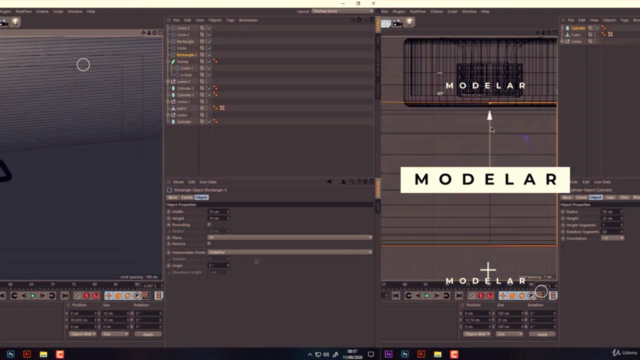The width and height of the screenshot is (640, 360).
Task: Go to end of animation, right window
Action: [459, 296]
